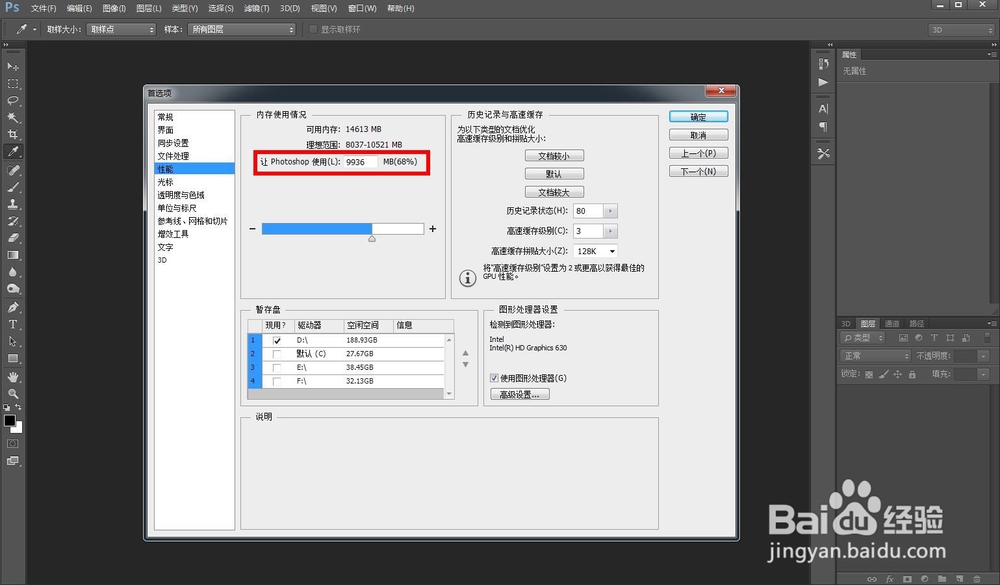This screenshot has width=1000, height=585.
Task: Click the minus button of memory slider
Action: [x=253, y=228]
